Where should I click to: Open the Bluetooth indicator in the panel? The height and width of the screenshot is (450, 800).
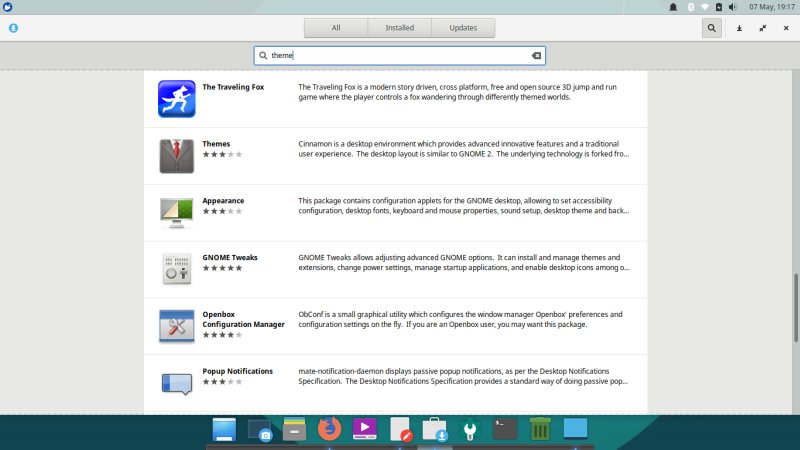(691, 7)
